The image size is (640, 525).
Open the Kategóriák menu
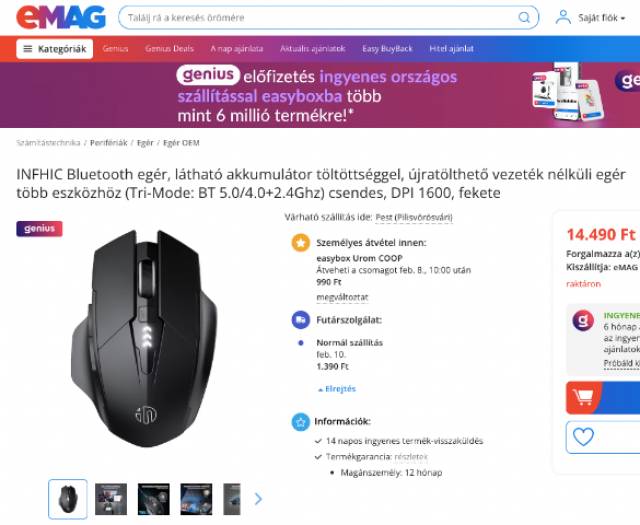point(55,49)
